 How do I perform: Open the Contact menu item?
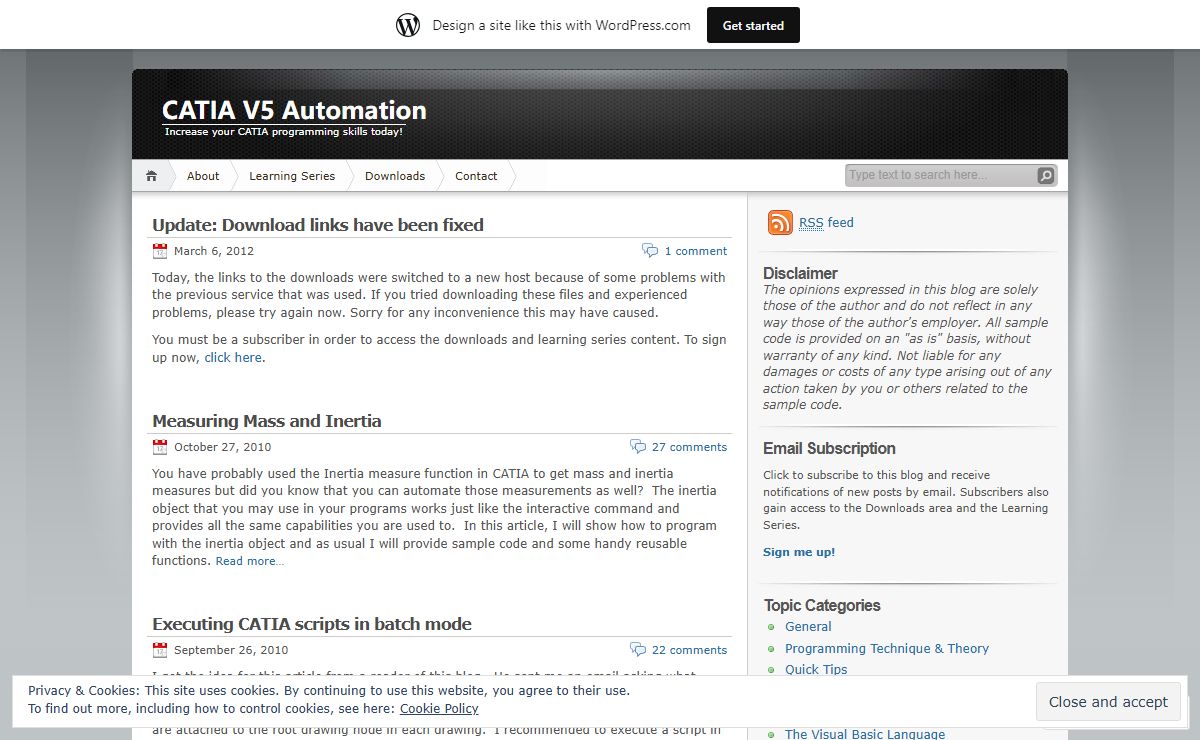point(476,176)
